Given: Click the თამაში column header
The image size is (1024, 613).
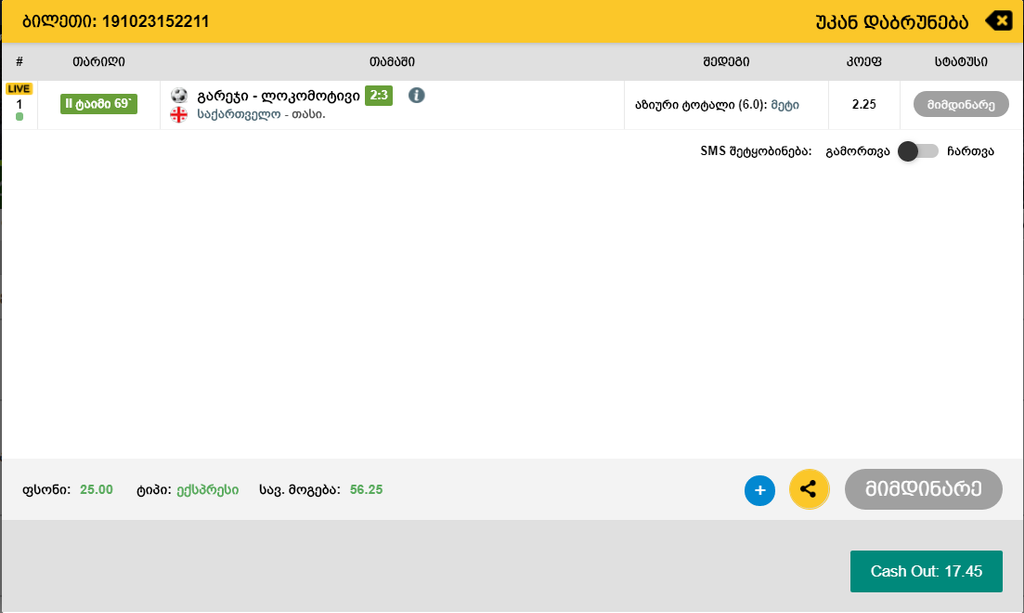Looking at the screenshot, I should coord(392,61).
